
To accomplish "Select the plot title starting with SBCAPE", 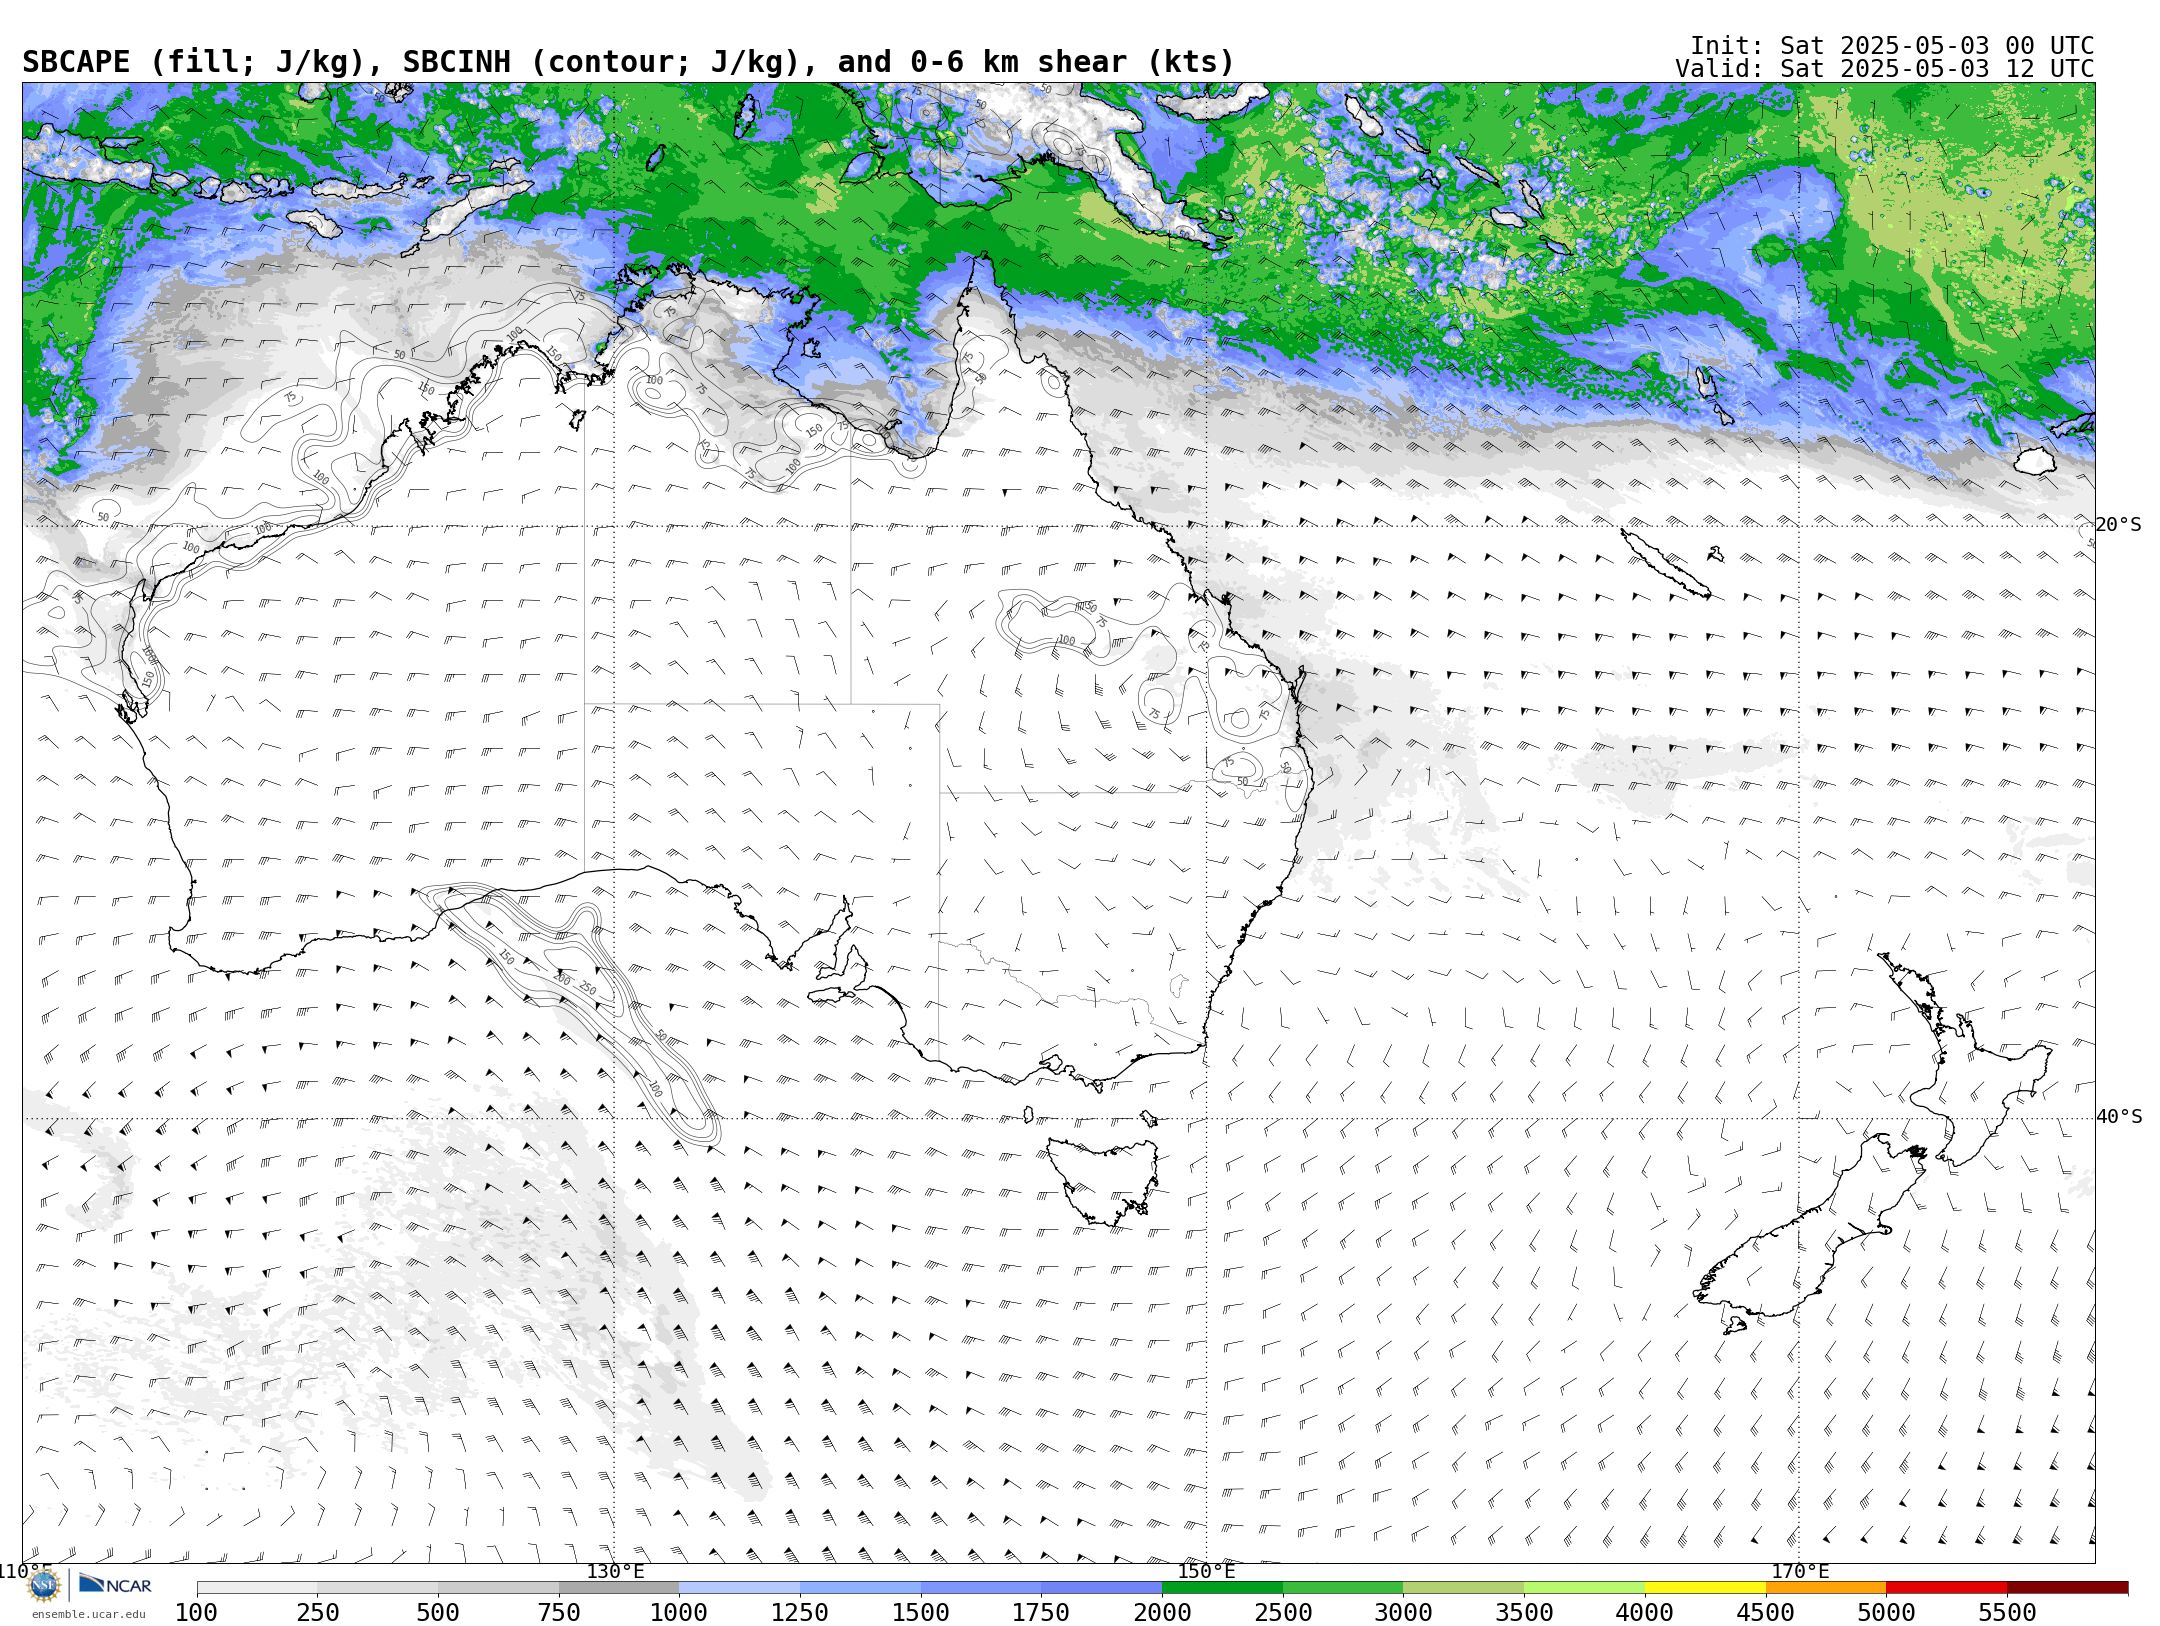I will pyautogui.click(x=628, y=62).
